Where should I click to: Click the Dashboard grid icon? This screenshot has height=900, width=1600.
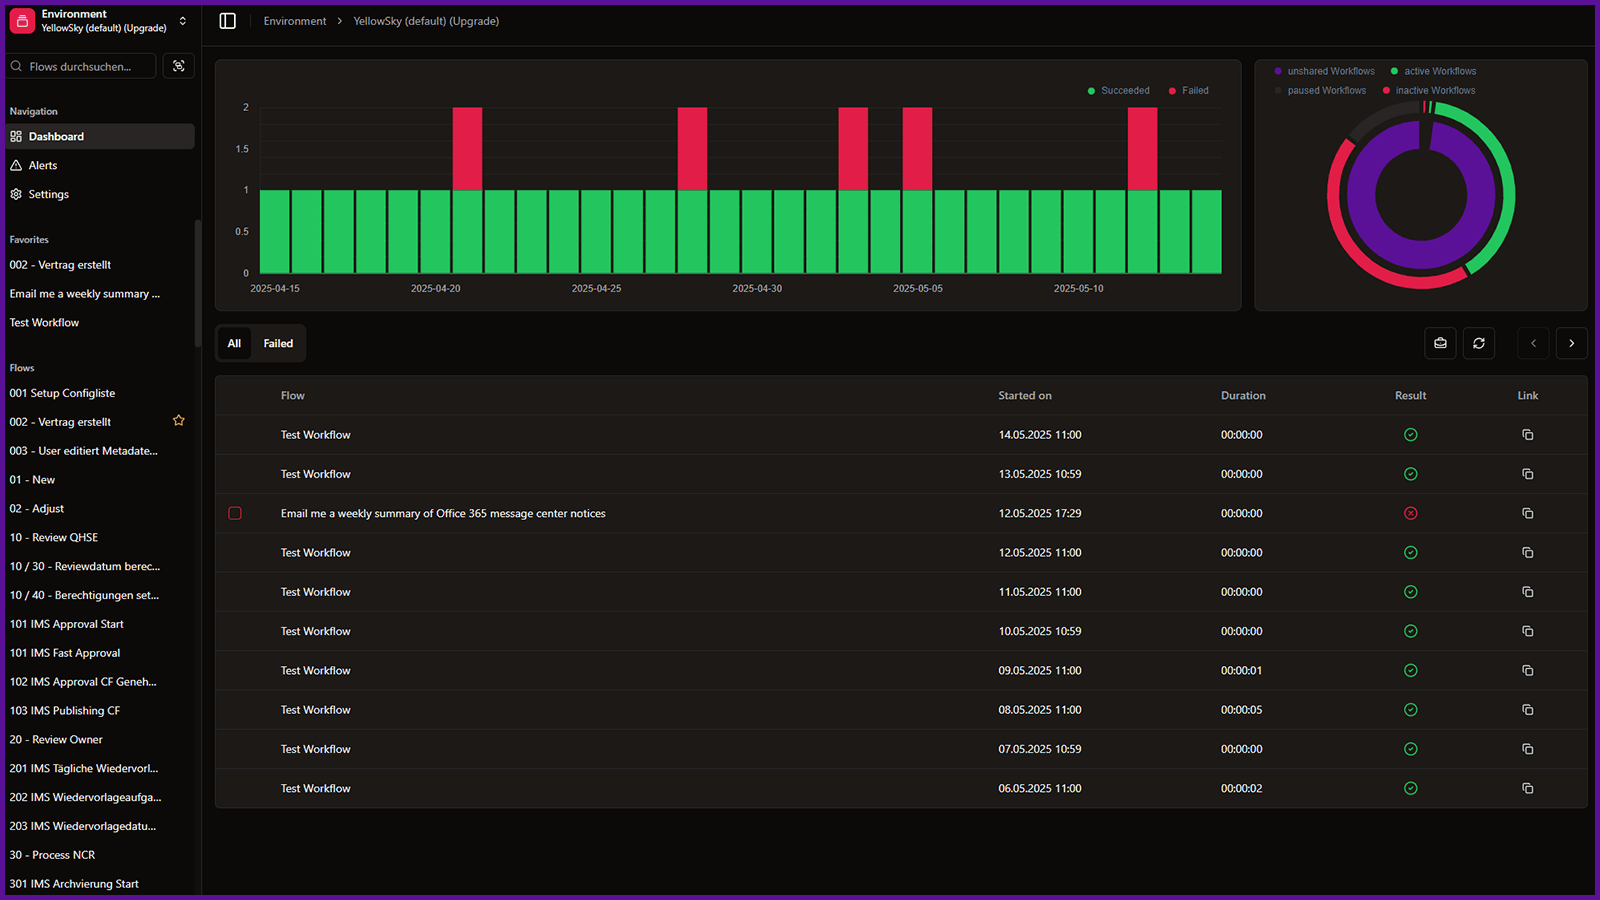click(16, 136)
